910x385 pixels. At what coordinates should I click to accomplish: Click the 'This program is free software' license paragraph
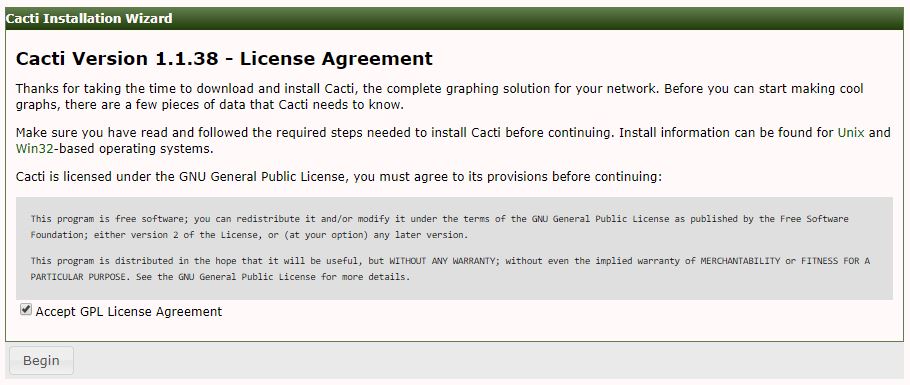[439, 227]
